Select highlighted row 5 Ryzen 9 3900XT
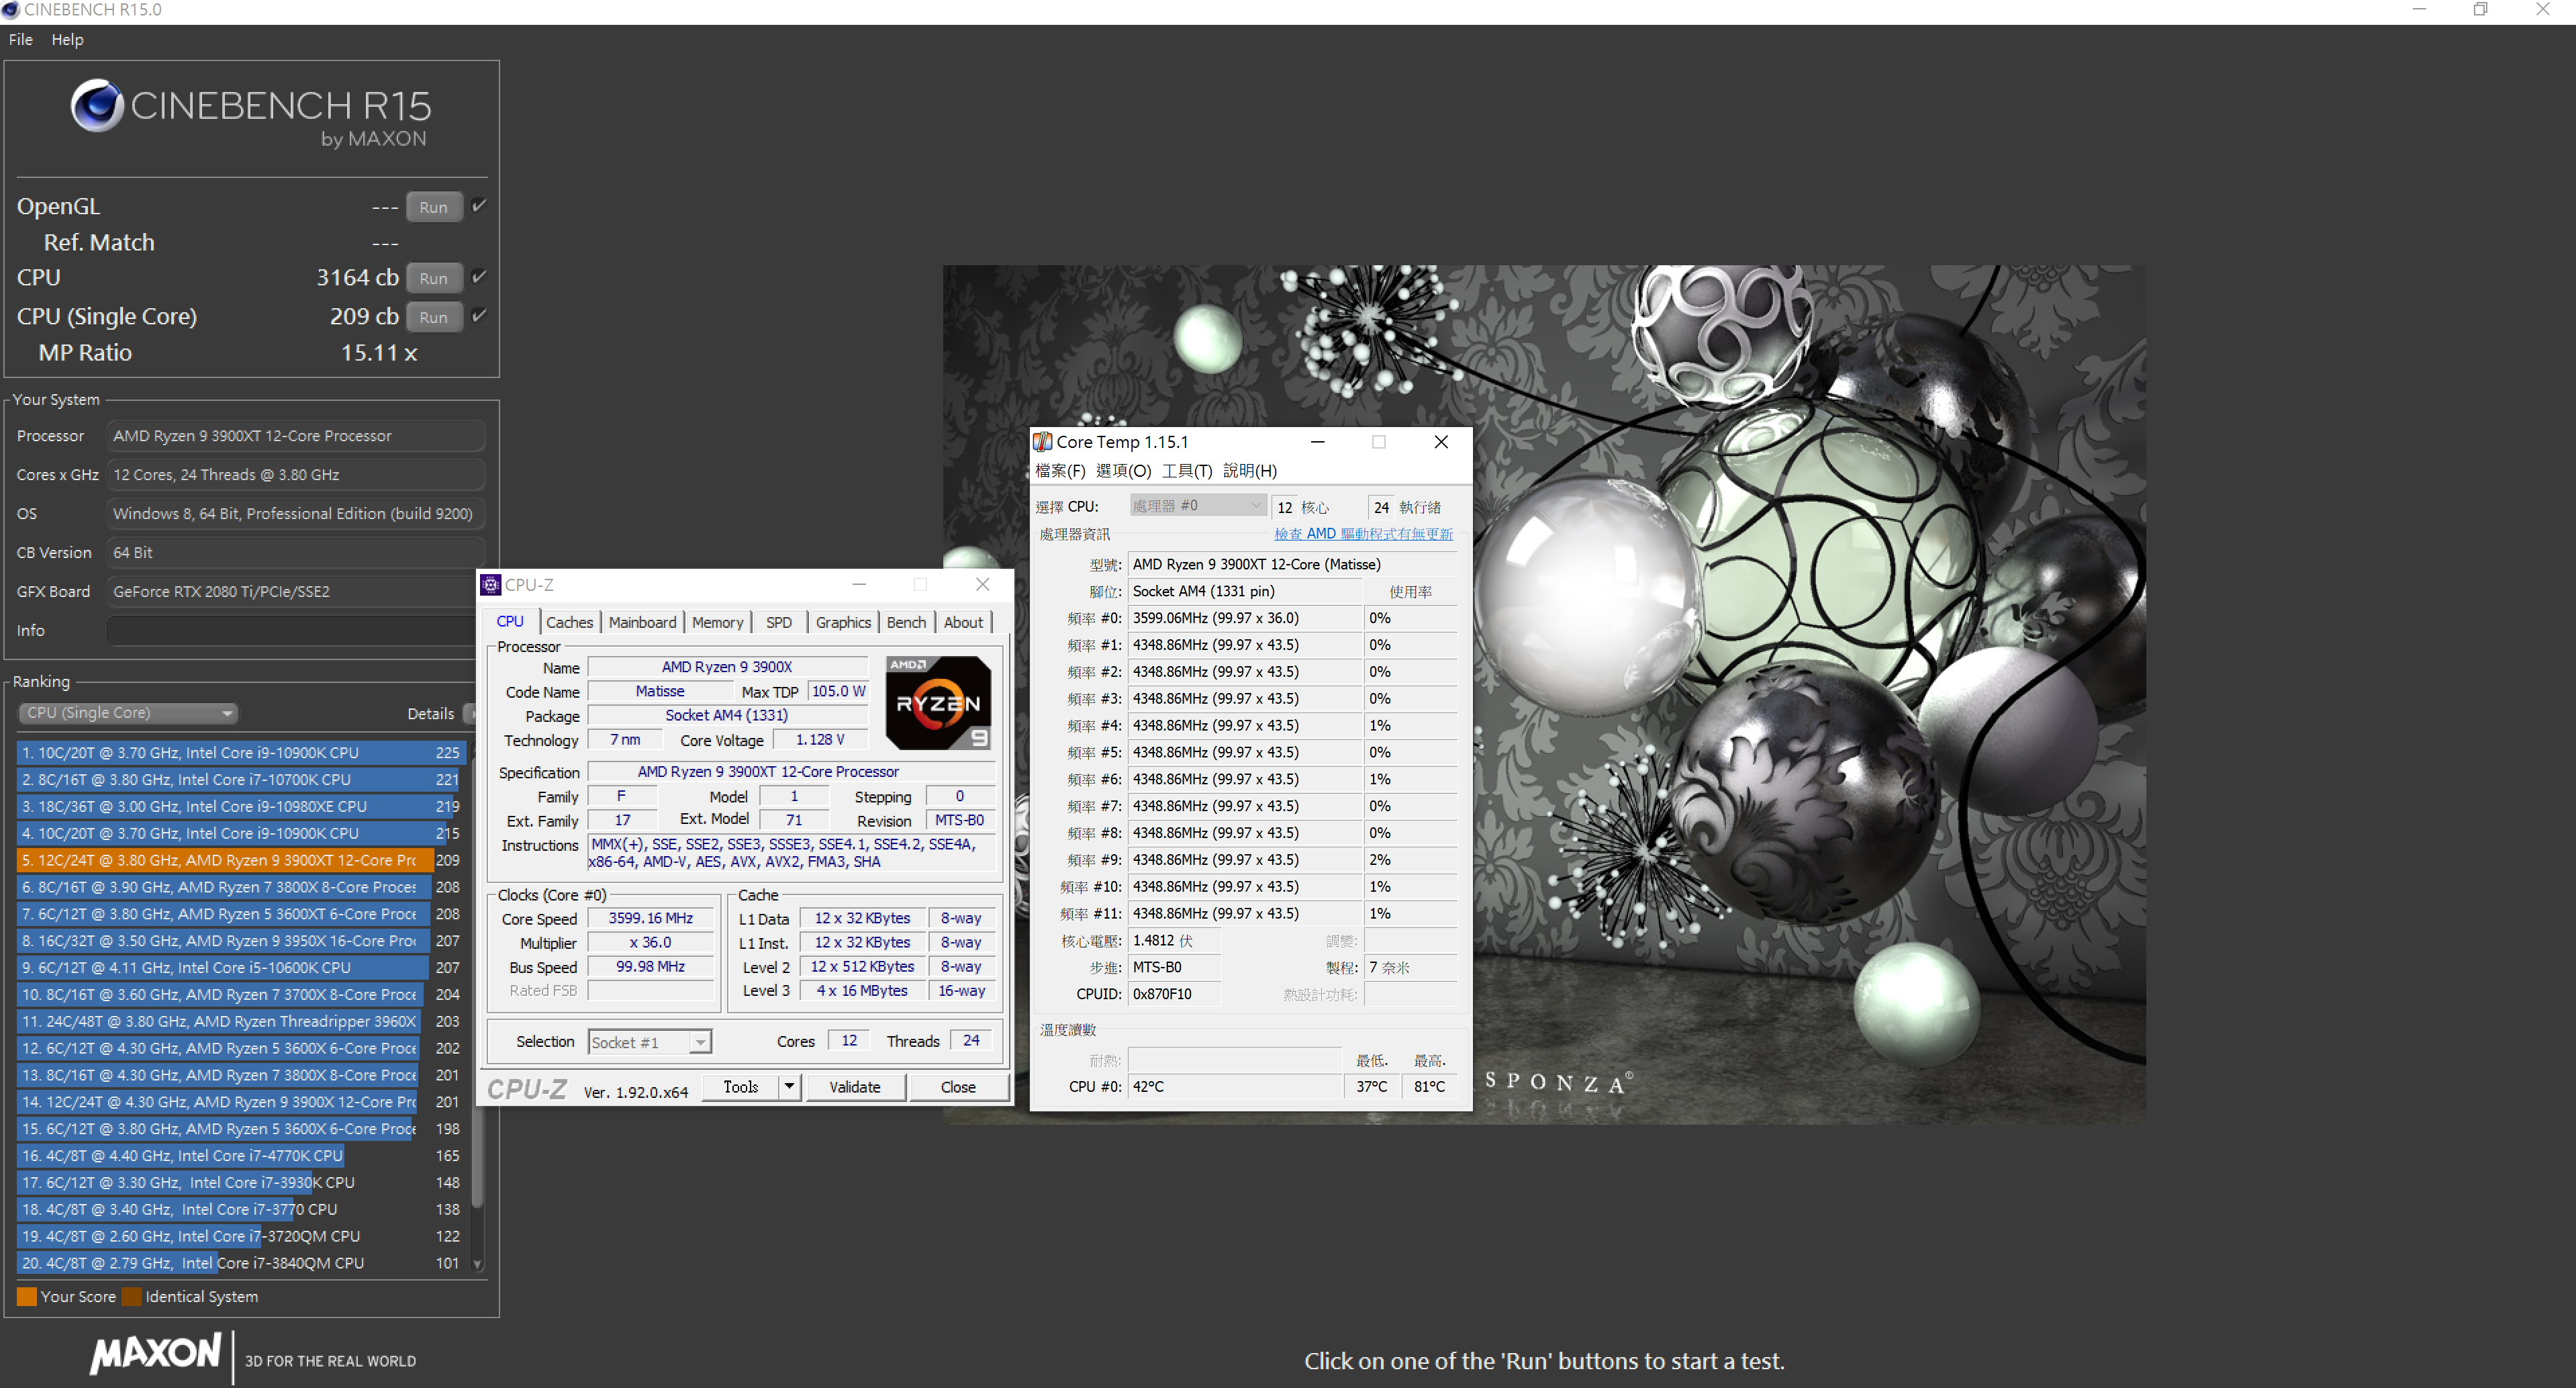 (240, 860)
